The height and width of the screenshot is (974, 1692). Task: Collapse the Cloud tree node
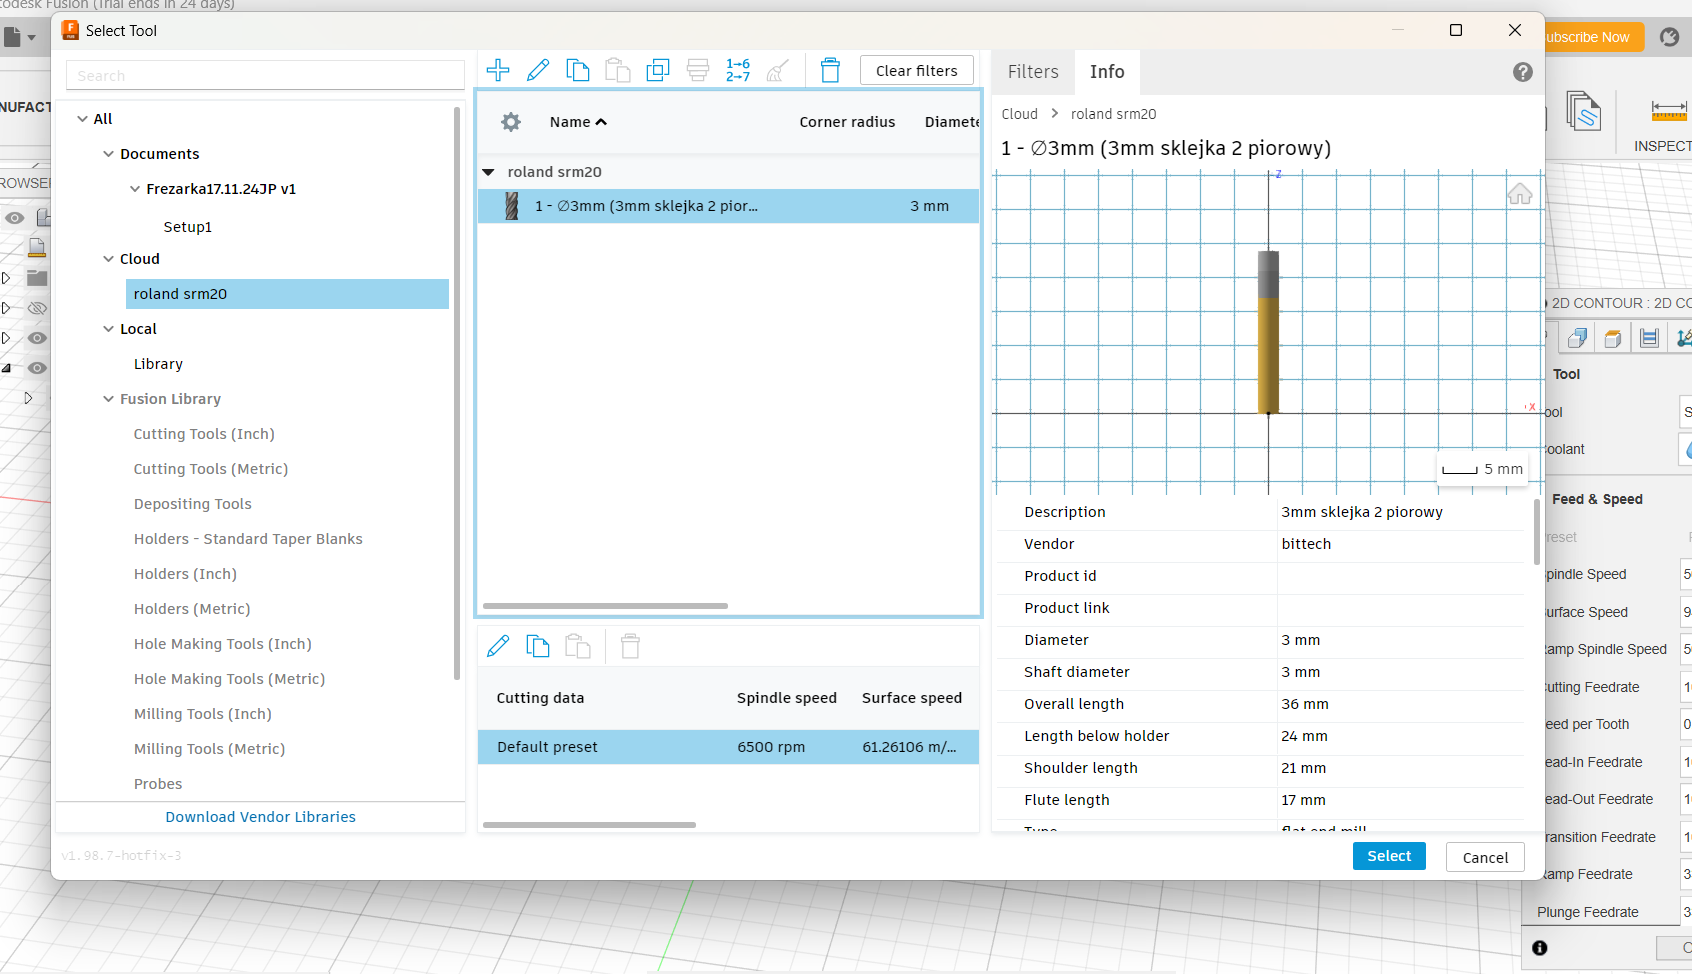point(108,259)
